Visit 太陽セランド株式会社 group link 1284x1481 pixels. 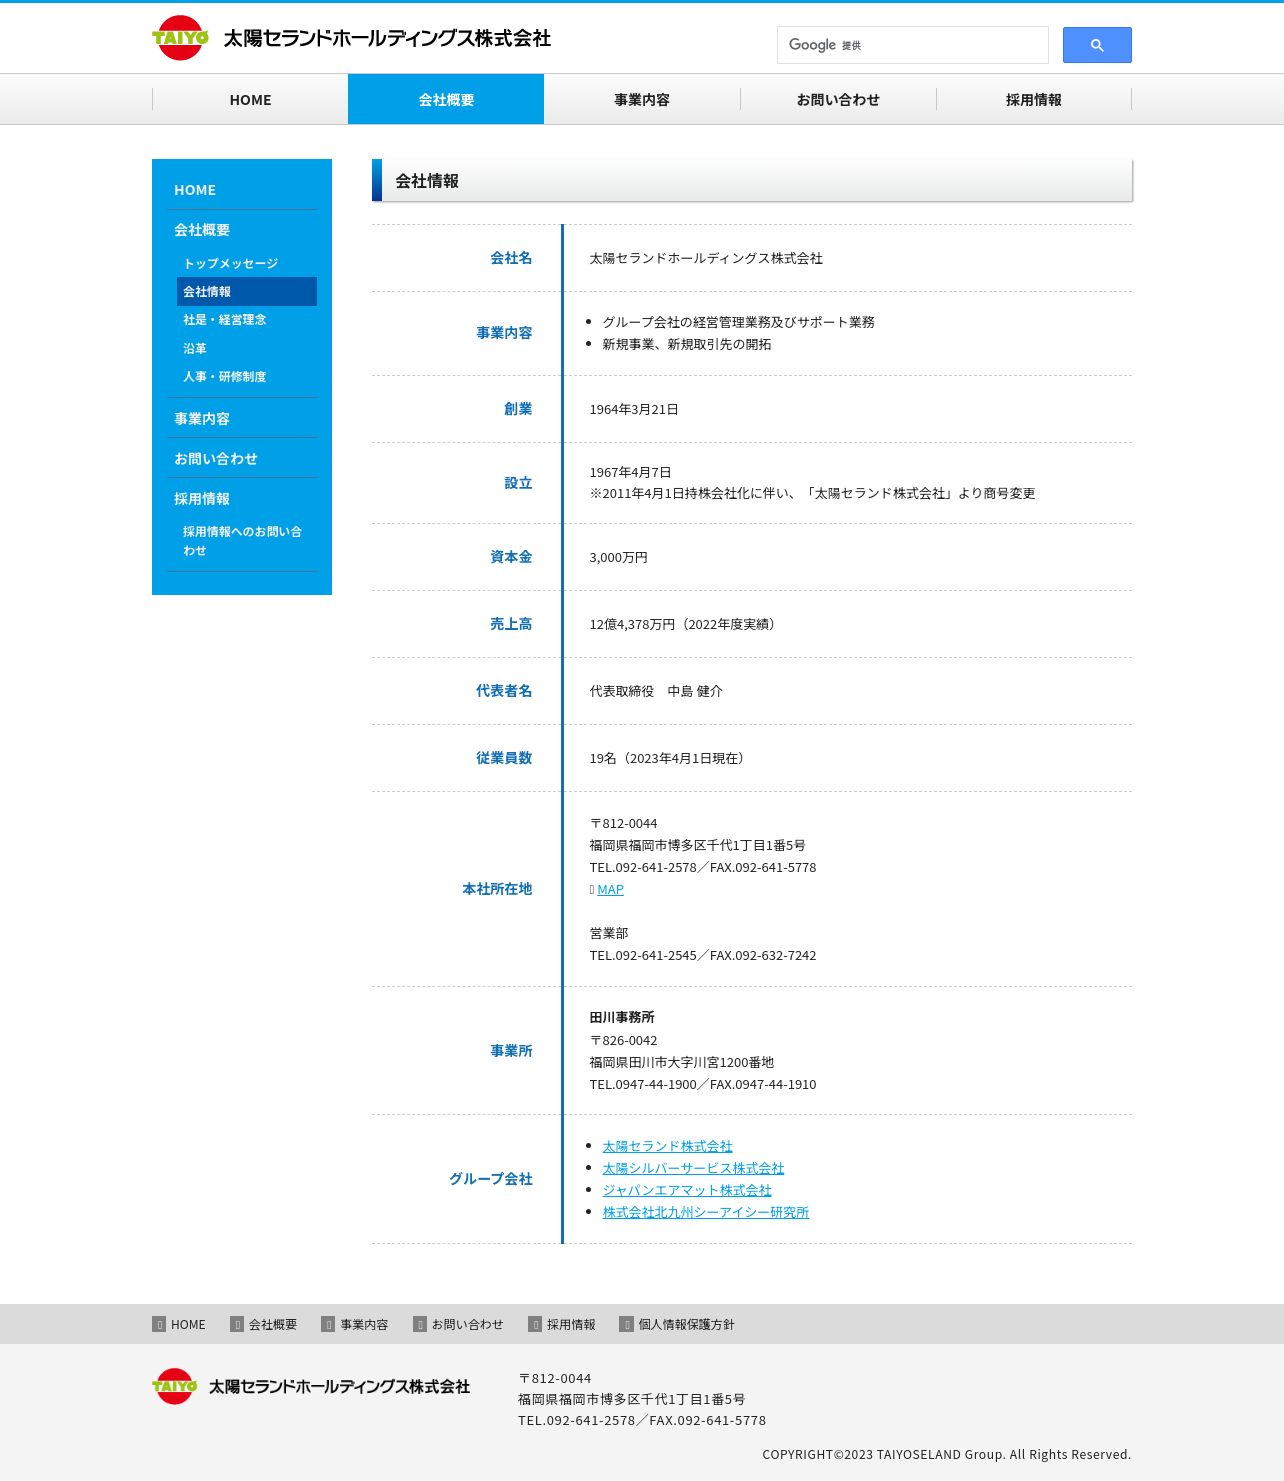pyautogui.click(x=667, y=1146)
